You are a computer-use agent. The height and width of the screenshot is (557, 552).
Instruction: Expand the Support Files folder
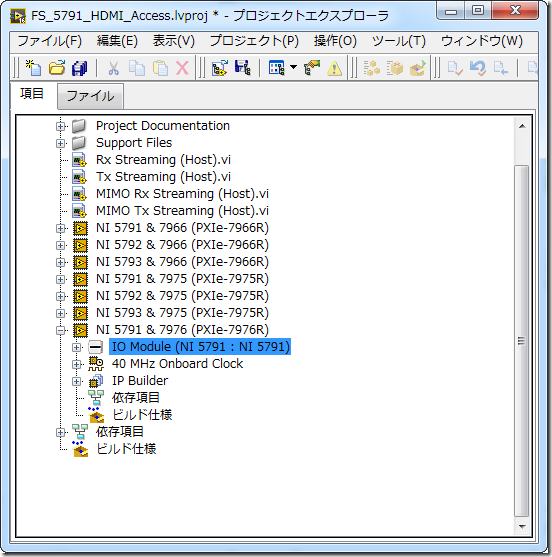(60, 143)
